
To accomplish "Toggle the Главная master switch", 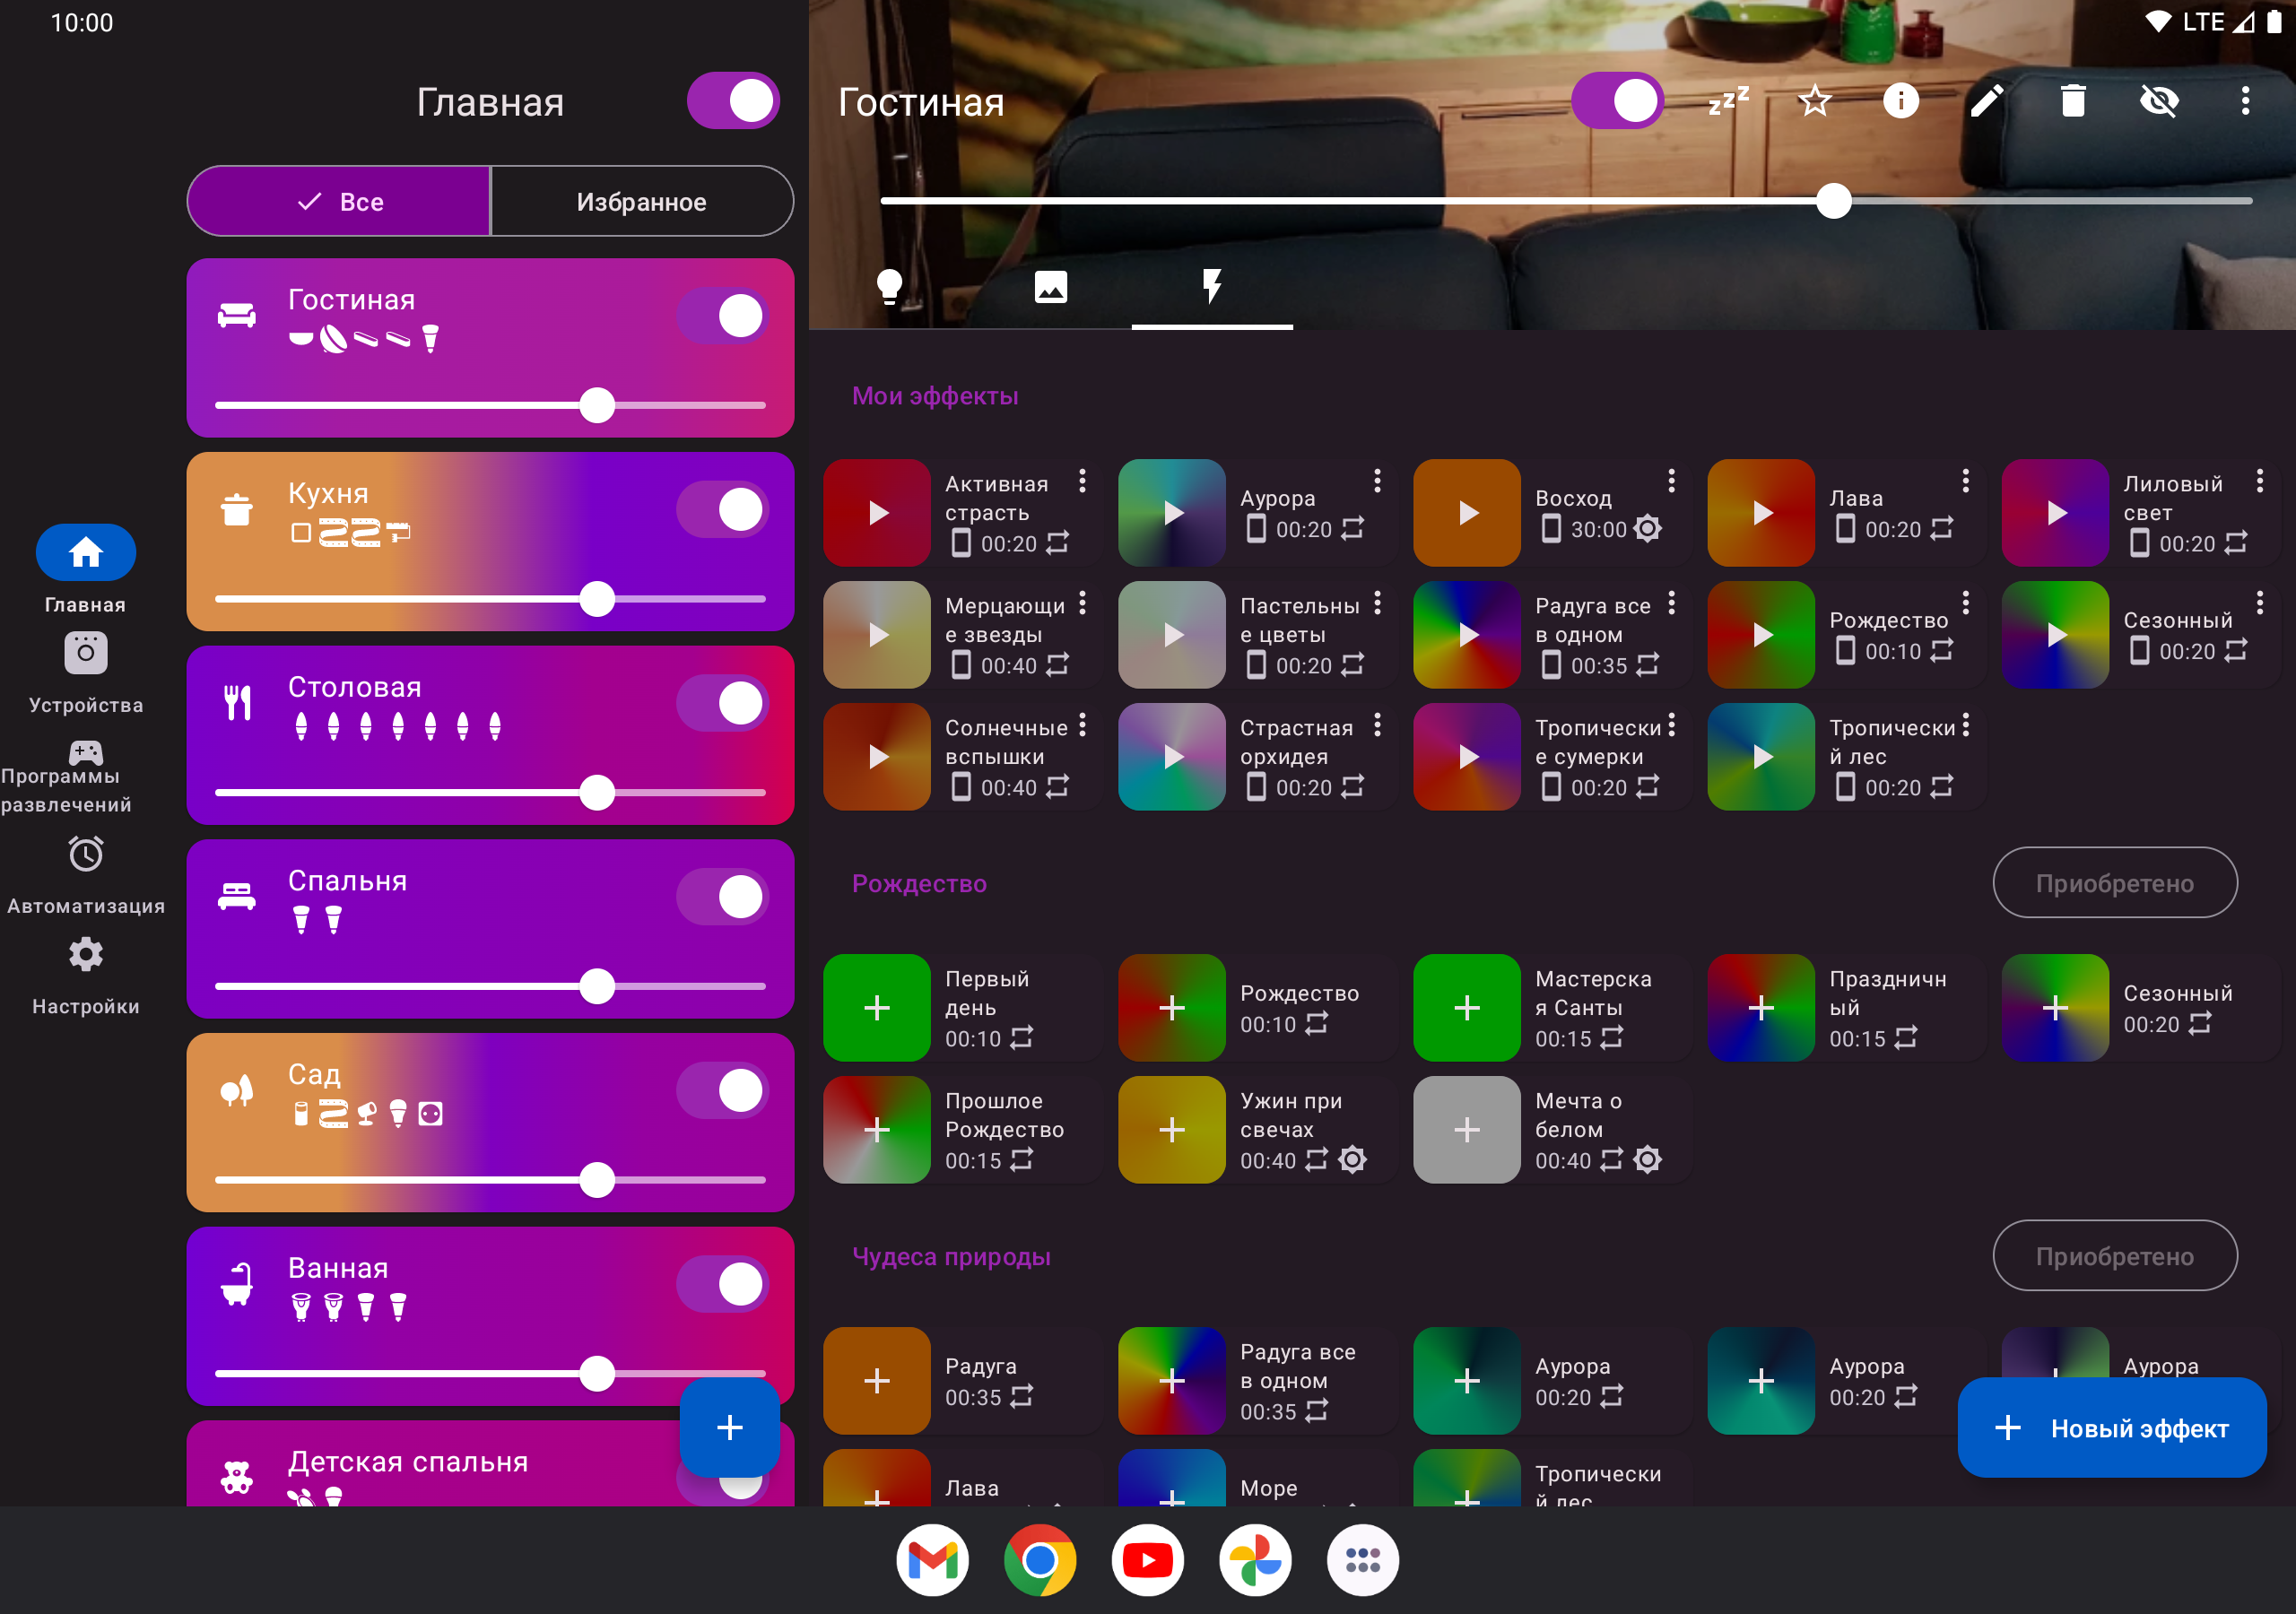I will [733, 101].
